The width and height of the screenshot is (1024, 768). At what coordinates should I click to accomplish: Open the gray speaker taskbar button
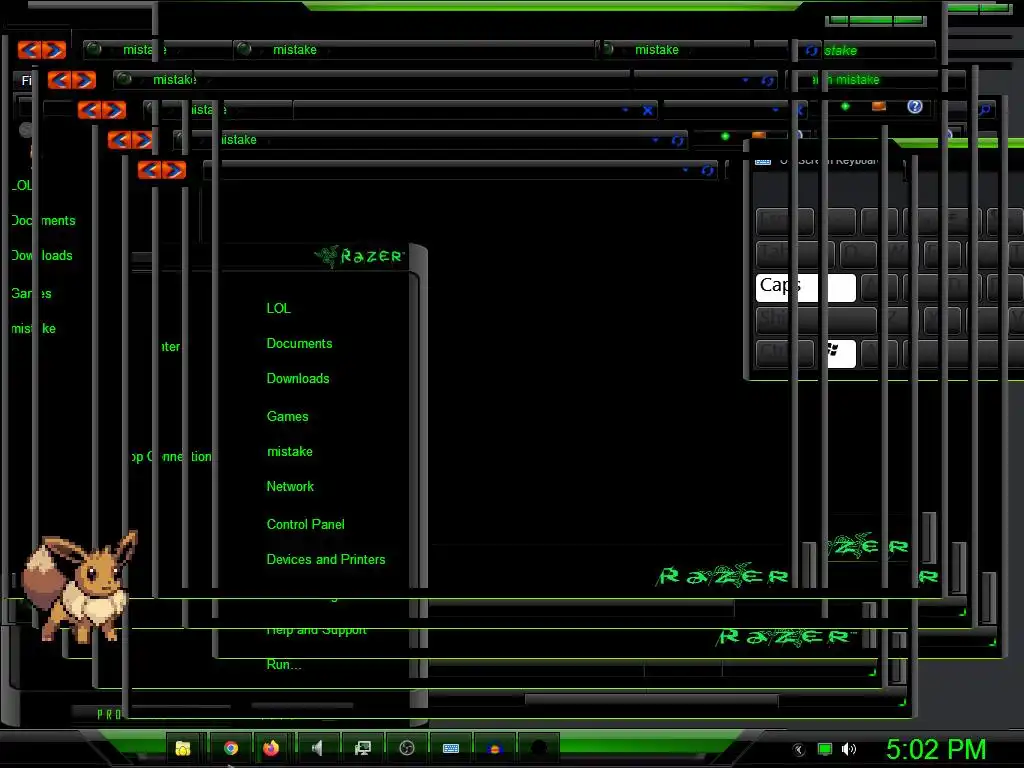[x=317, y=748]
